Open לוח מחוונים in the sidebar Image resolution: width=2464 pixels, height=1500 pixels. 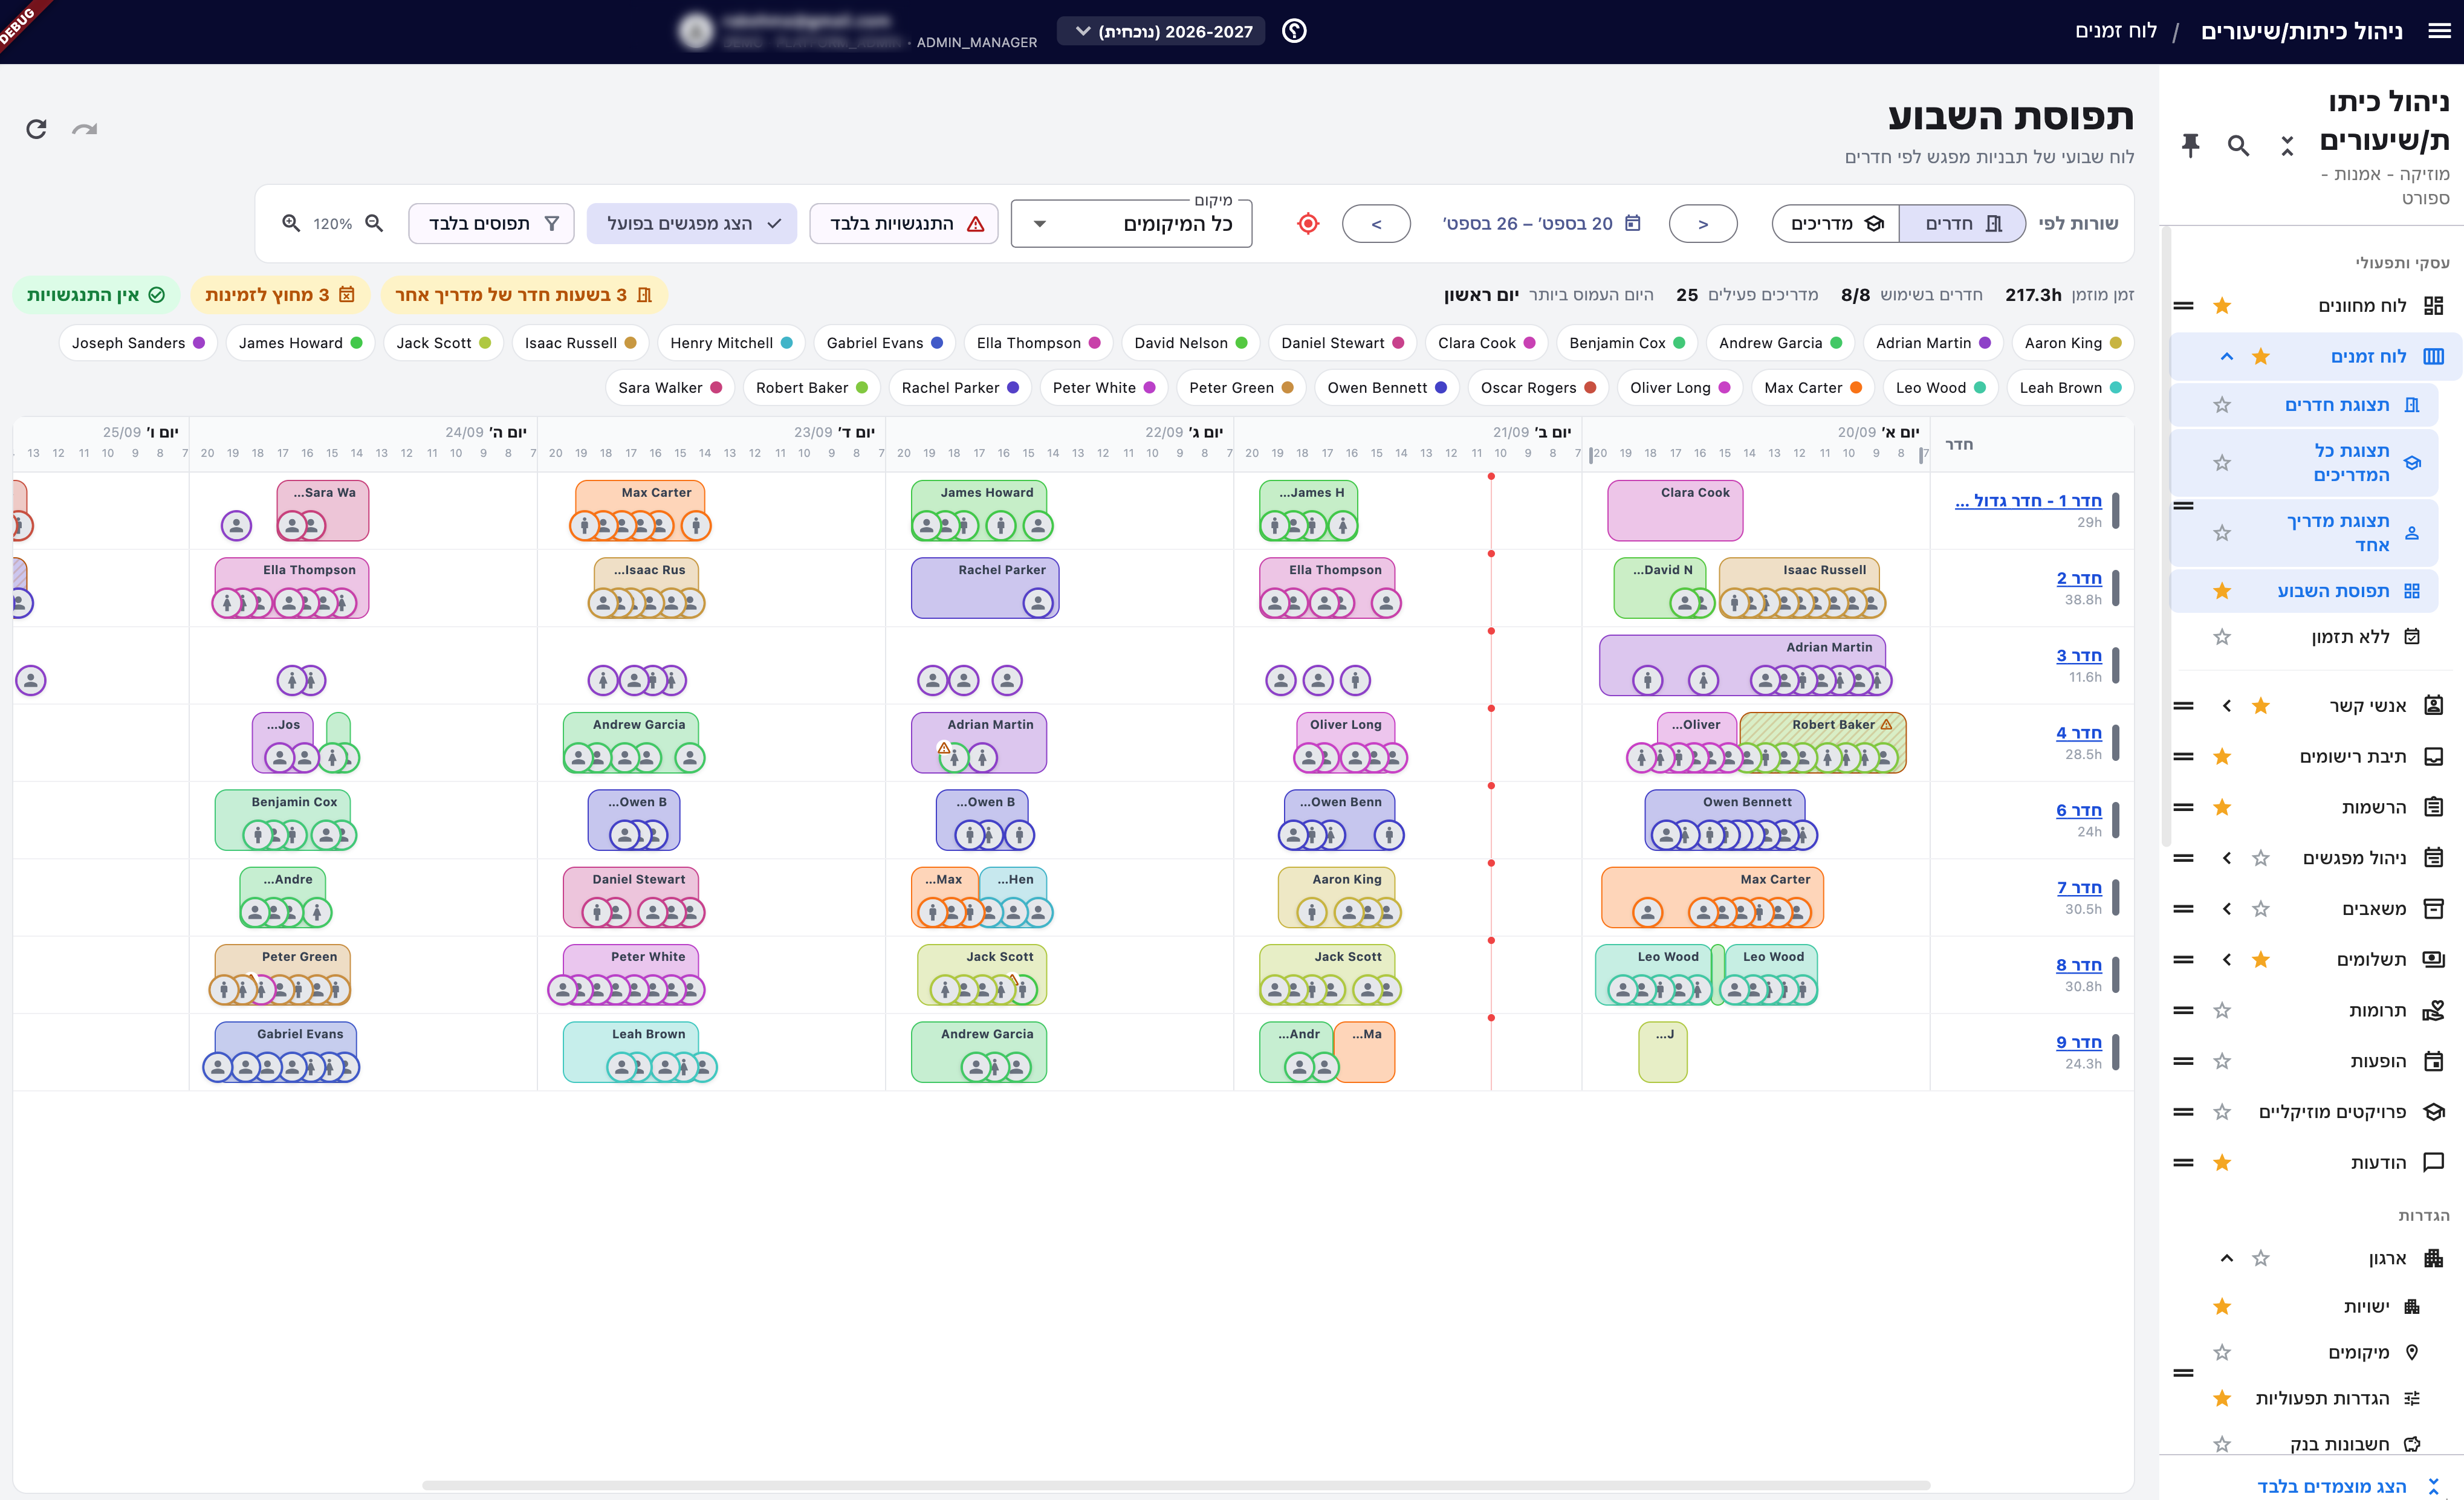pyautogui.click(x=2362, y=306)
